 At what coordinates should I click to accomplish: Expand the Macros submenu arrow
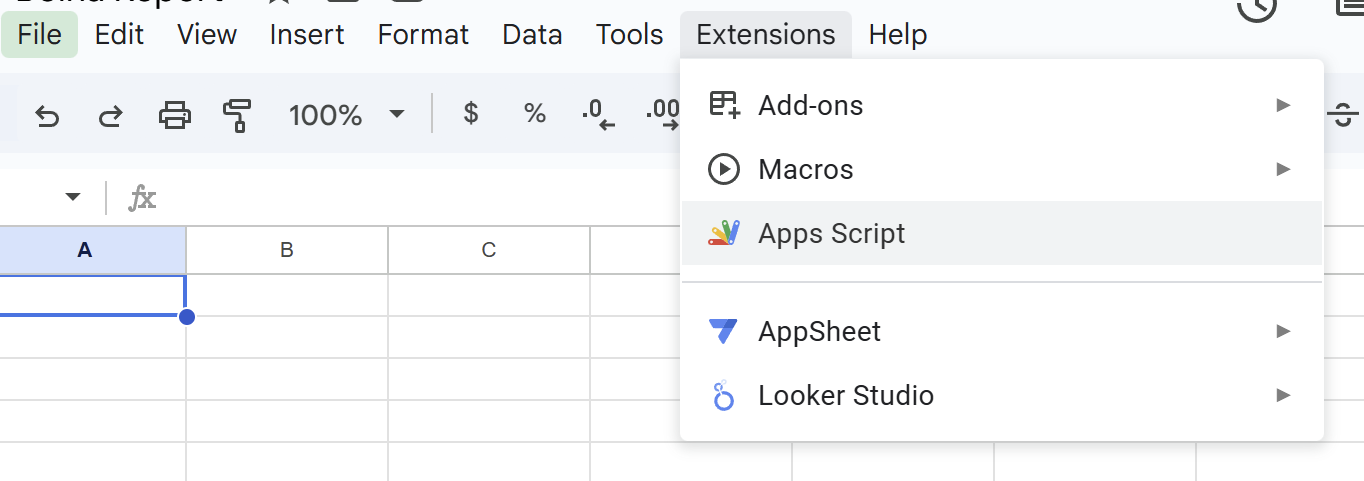pos(1284,169)
